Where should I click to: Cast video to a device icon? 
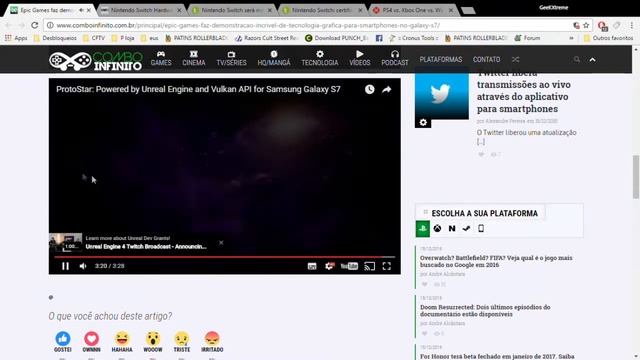pos(369,267)
